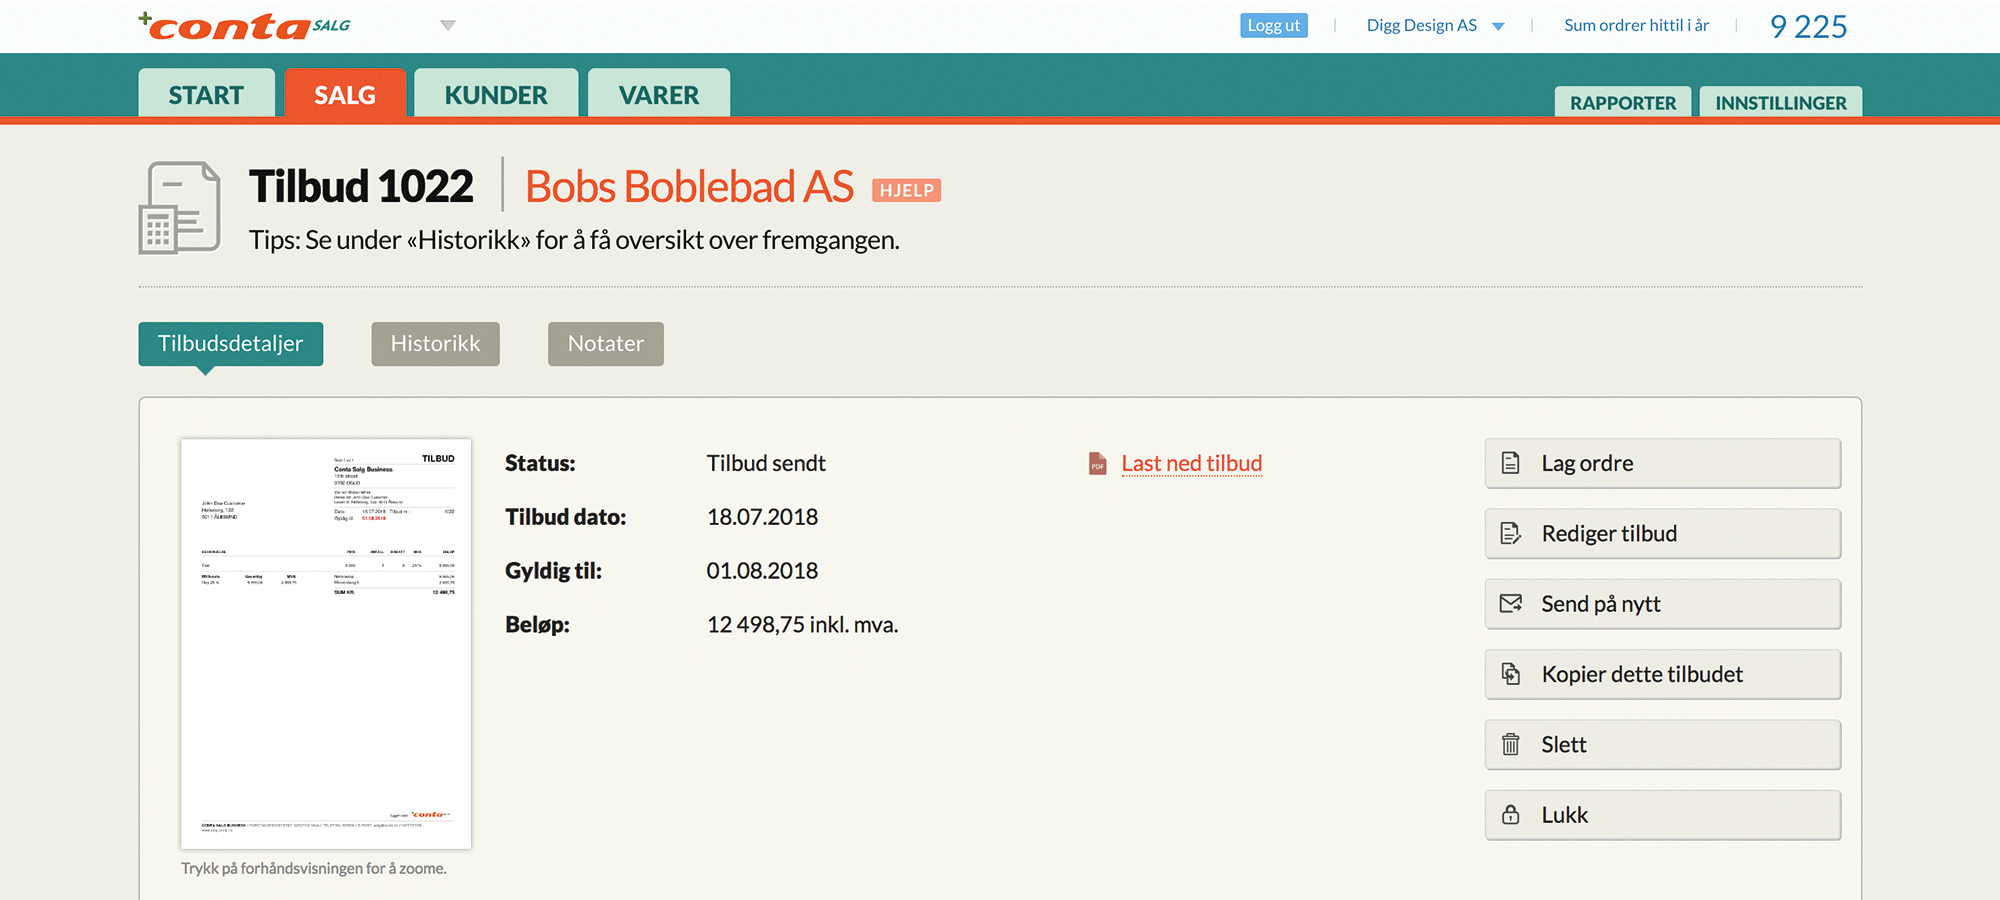Click the Beløp: label
This screenshot has width=2000, height=900.
tap(537, 625)
